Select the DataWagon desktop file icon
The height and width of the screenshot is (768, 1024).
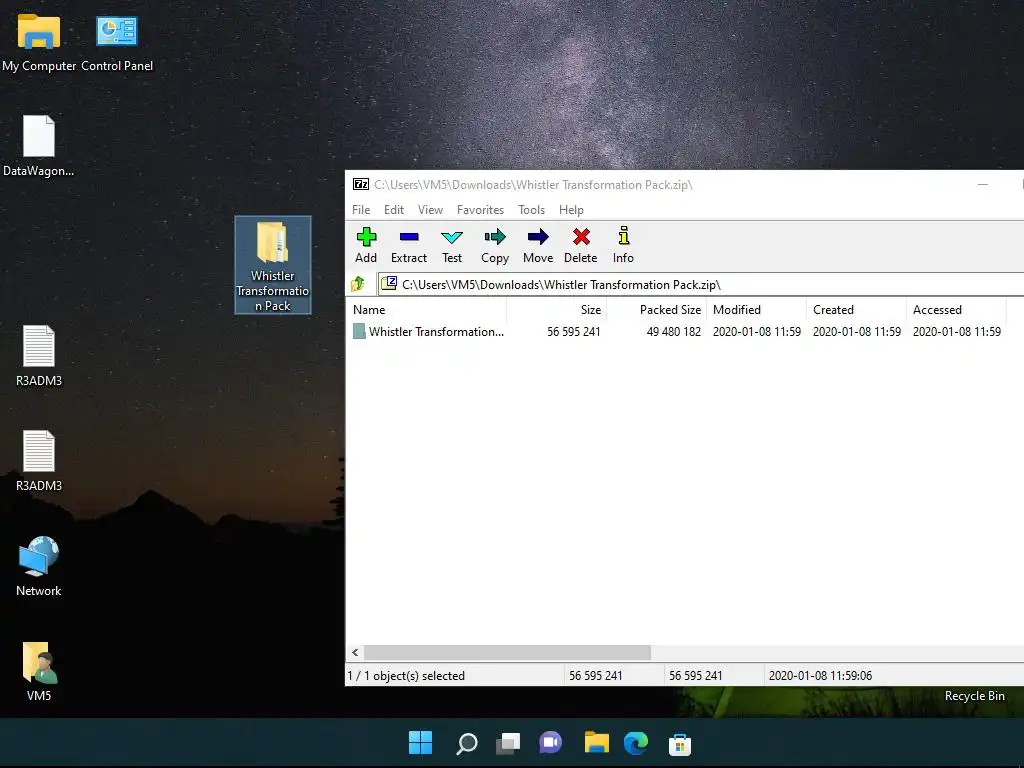coord(39,146)
